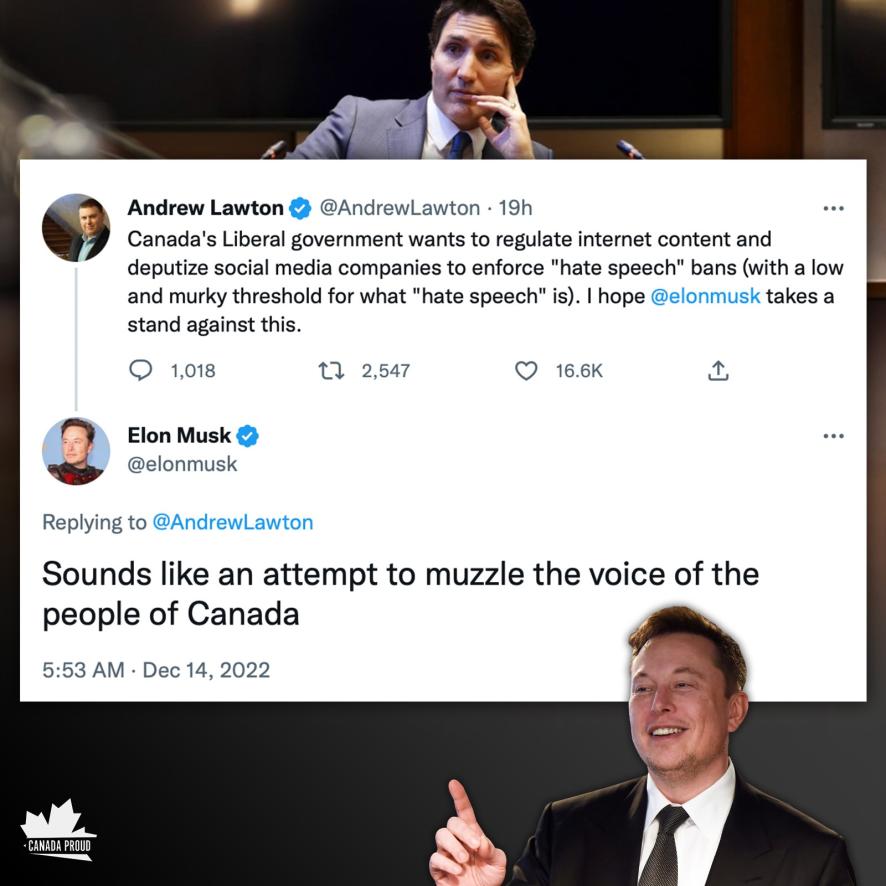This screenshot has width=886, height=886.
Task: Click the @elonmusk handle under Elon Musk's name
Action: pos(182,464)
